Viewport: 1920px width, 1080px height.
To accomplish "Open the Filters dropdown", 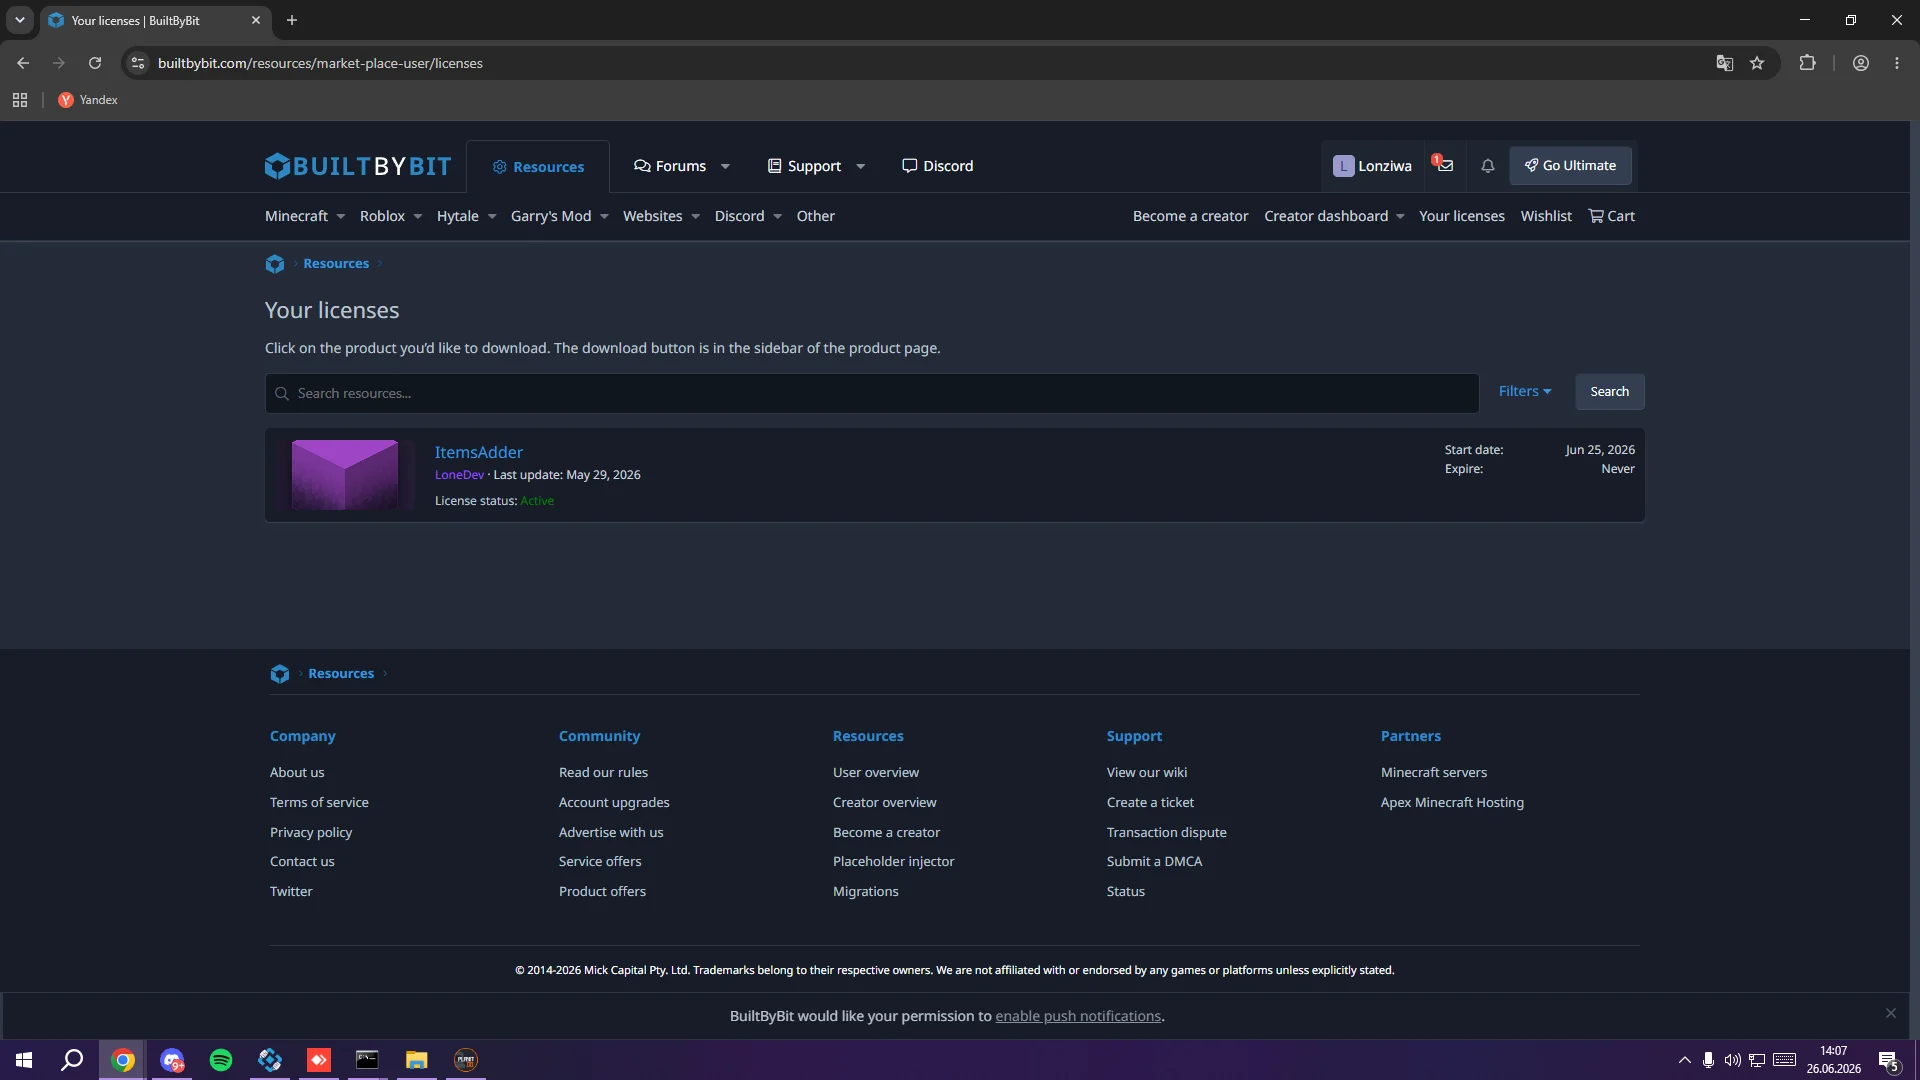I will pyautogui.click(x=1525, y=391).
